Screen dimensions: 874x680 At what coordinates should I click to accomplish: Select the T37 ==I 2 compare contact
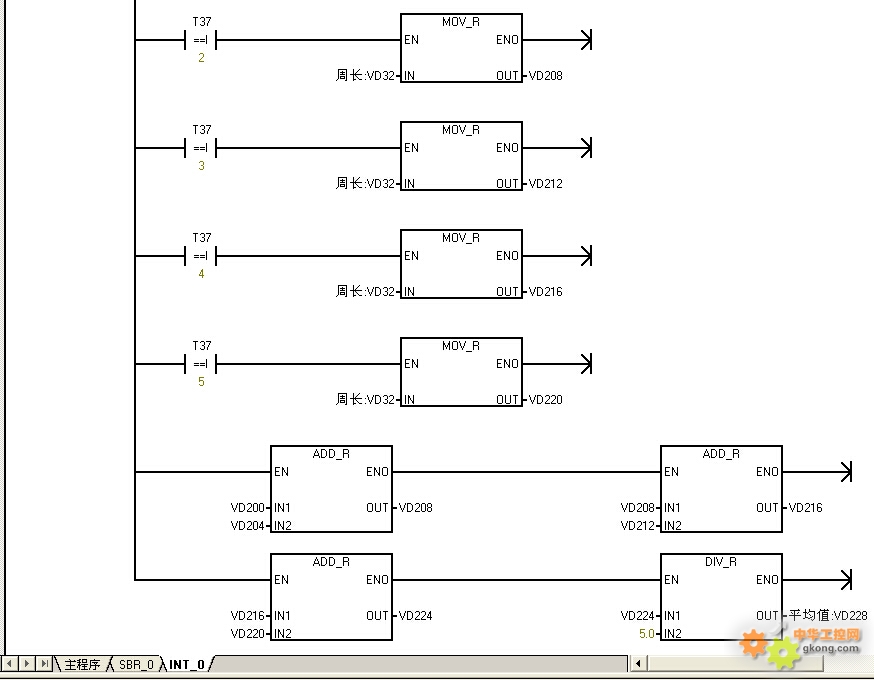point(201,40)
